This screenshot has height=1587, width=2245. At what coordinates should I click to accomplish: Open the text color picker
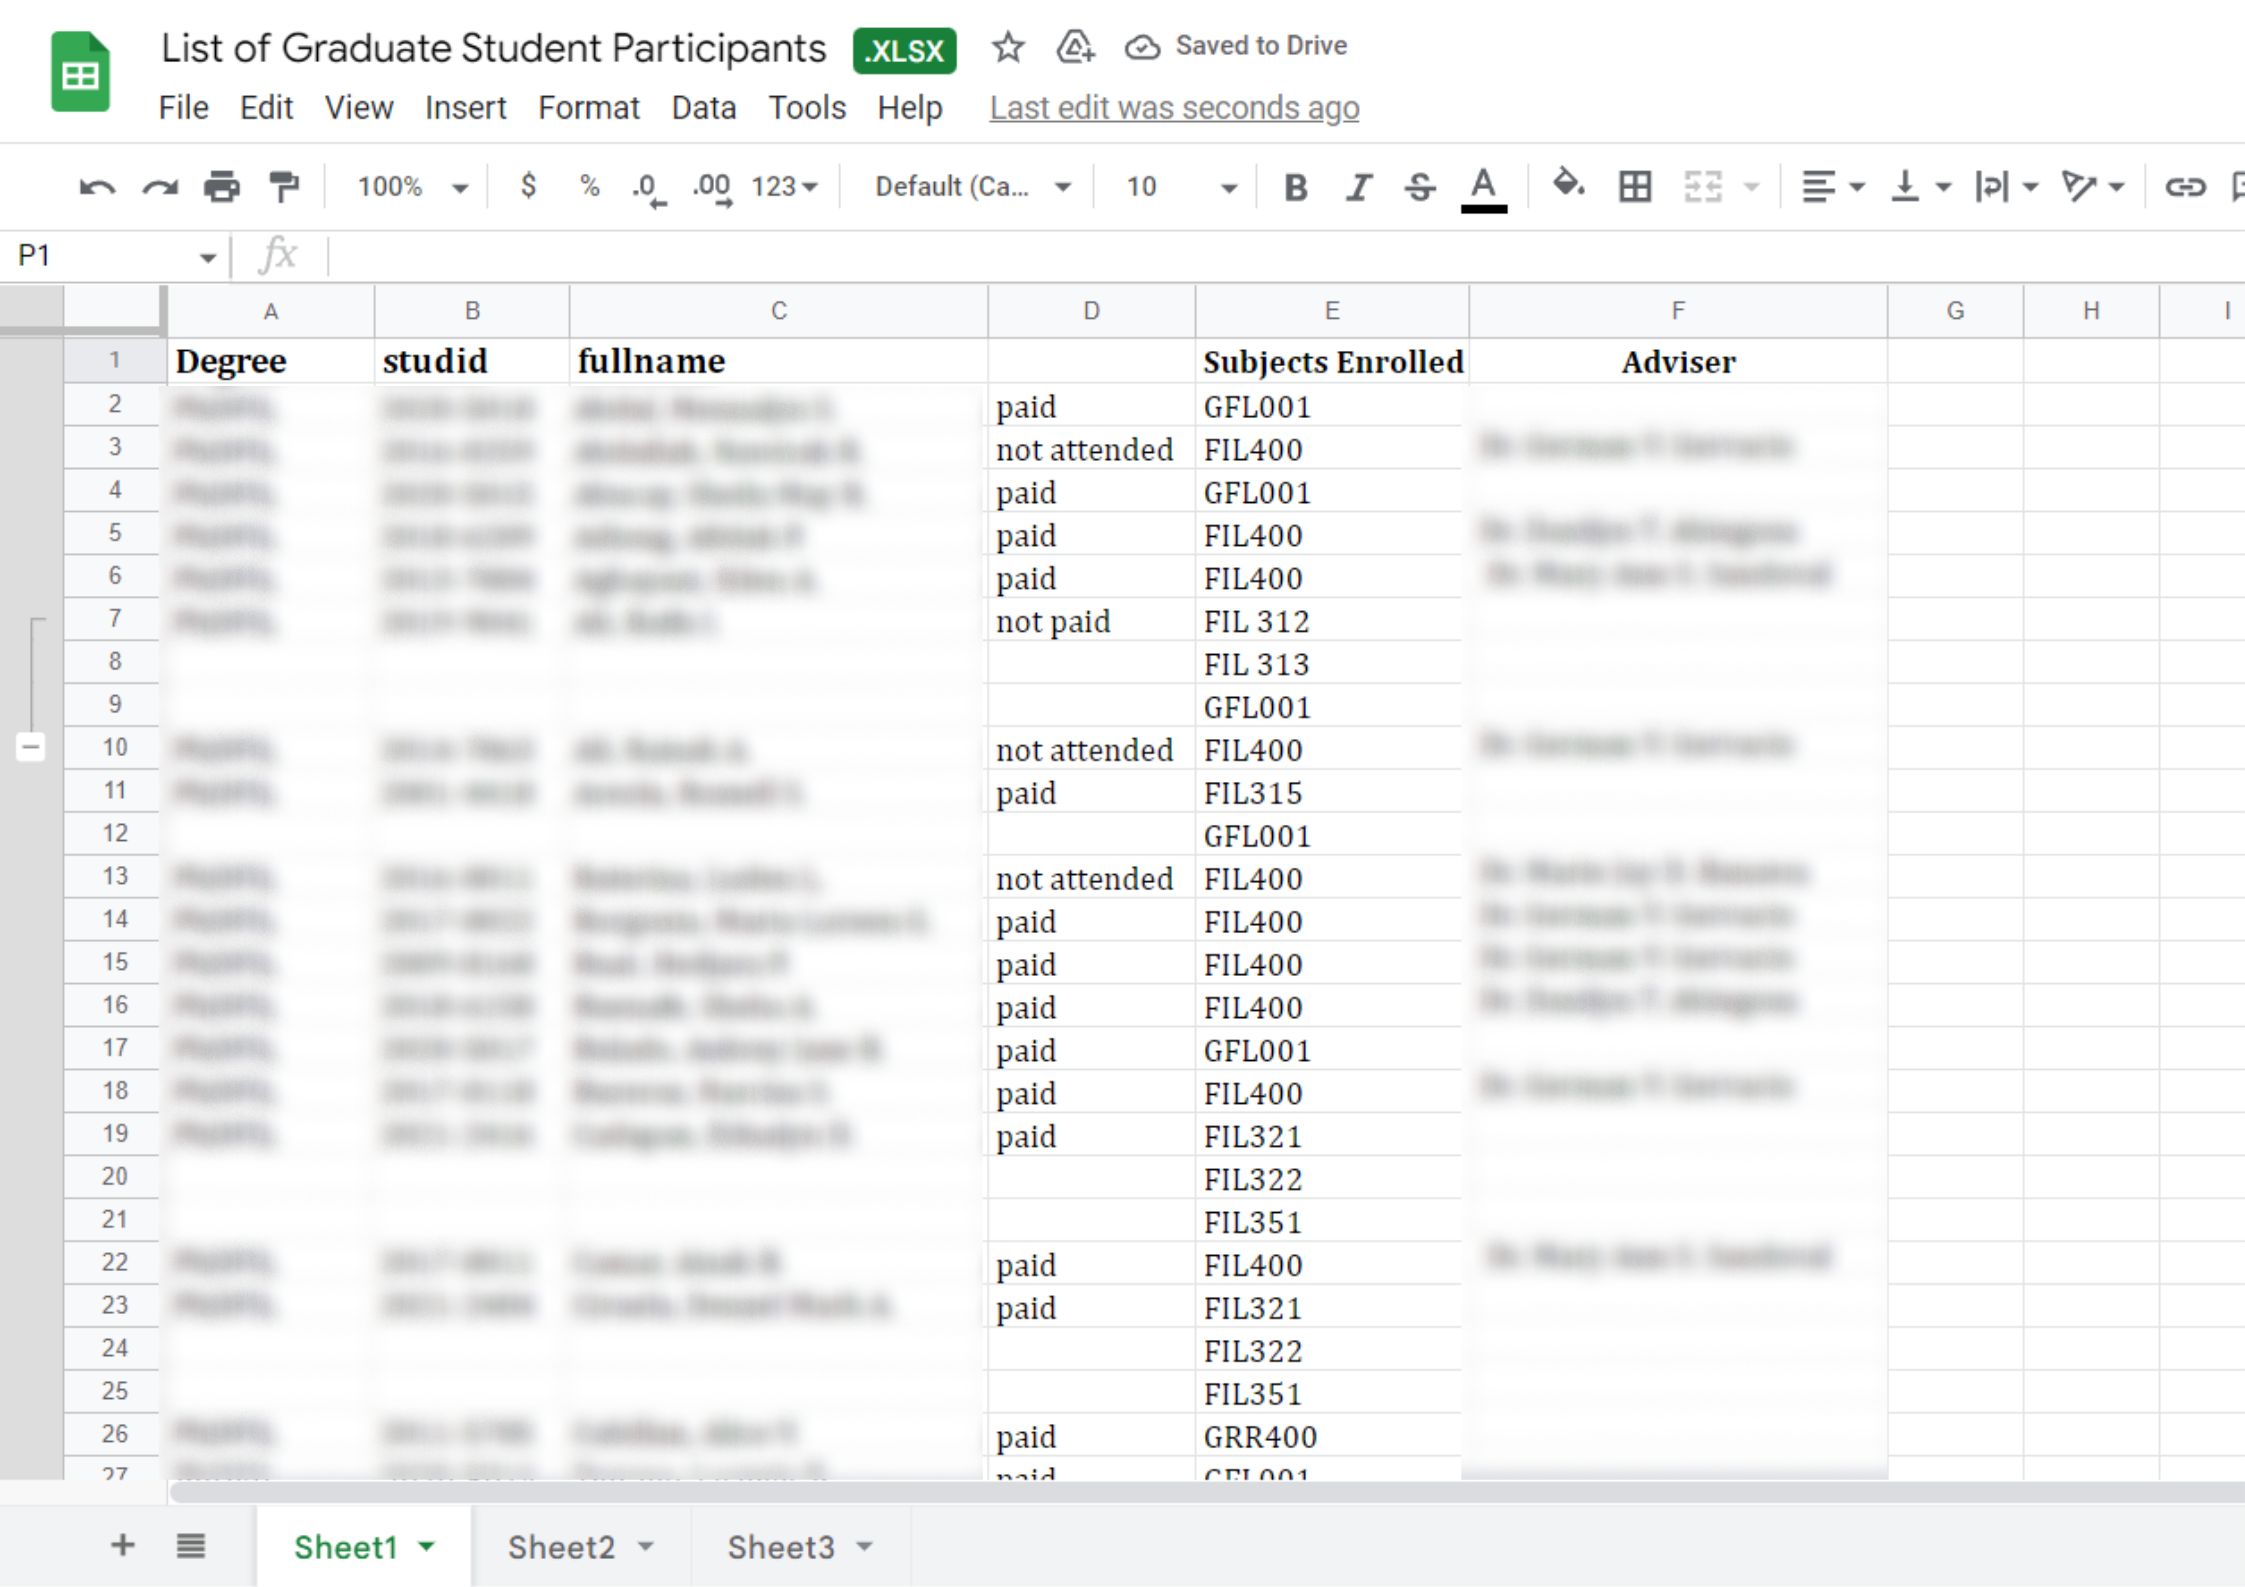pos(1484,188)
